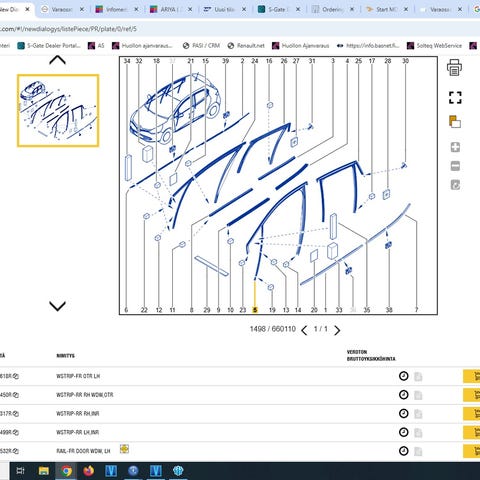Click the clock icon for WSTRIP-RR RH WDW,OTR
The image size is (480, 480).
[x=403, y=395]
